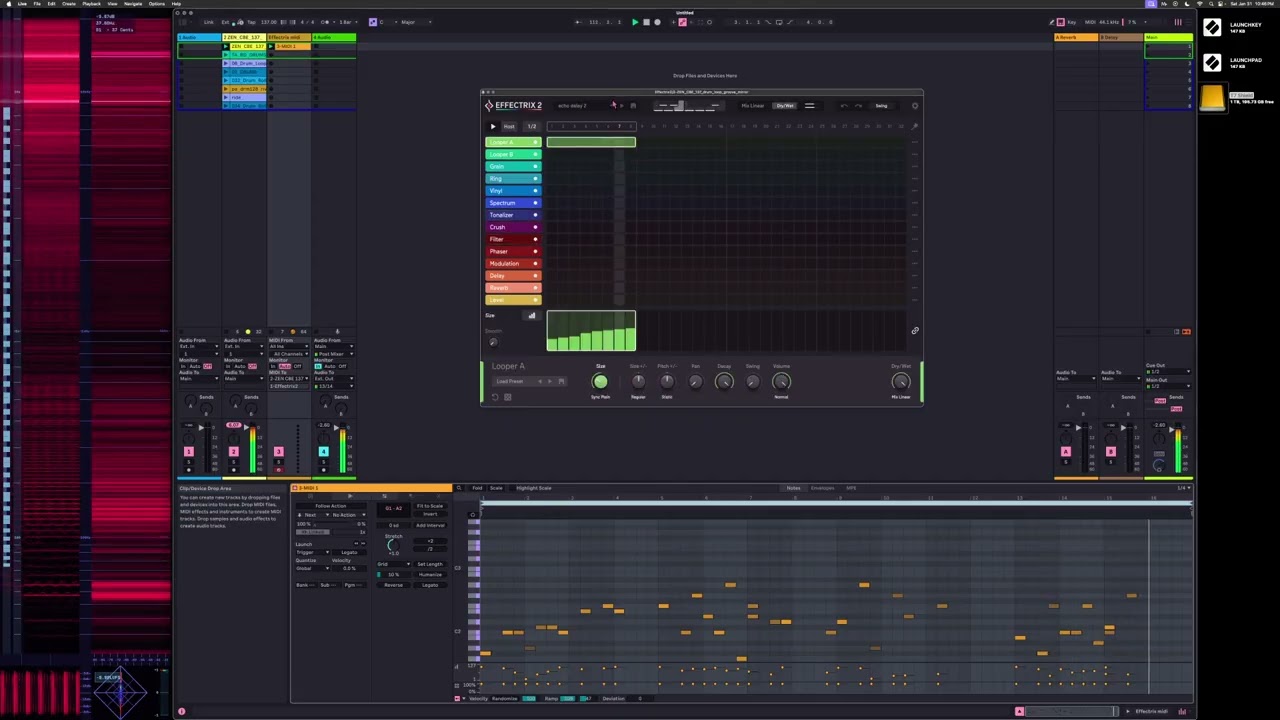Click the link chain icon beside the modulation lane
Viewport: 1280px width, 720px height.
(x=915, y=330)
